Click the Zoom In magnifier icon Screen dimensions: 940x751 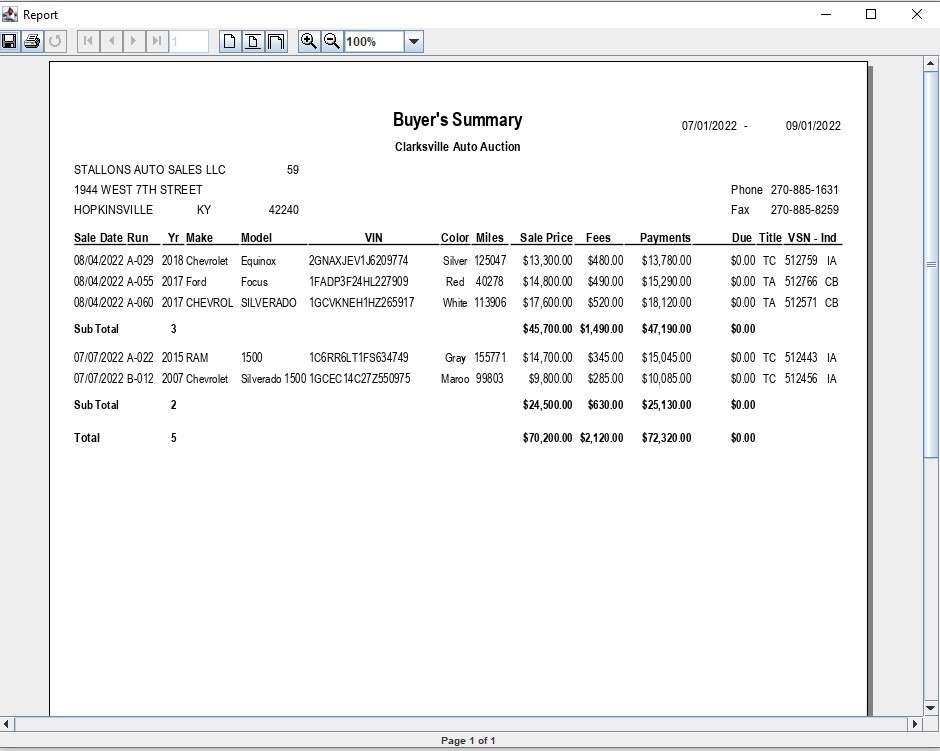tap(309, 41)
